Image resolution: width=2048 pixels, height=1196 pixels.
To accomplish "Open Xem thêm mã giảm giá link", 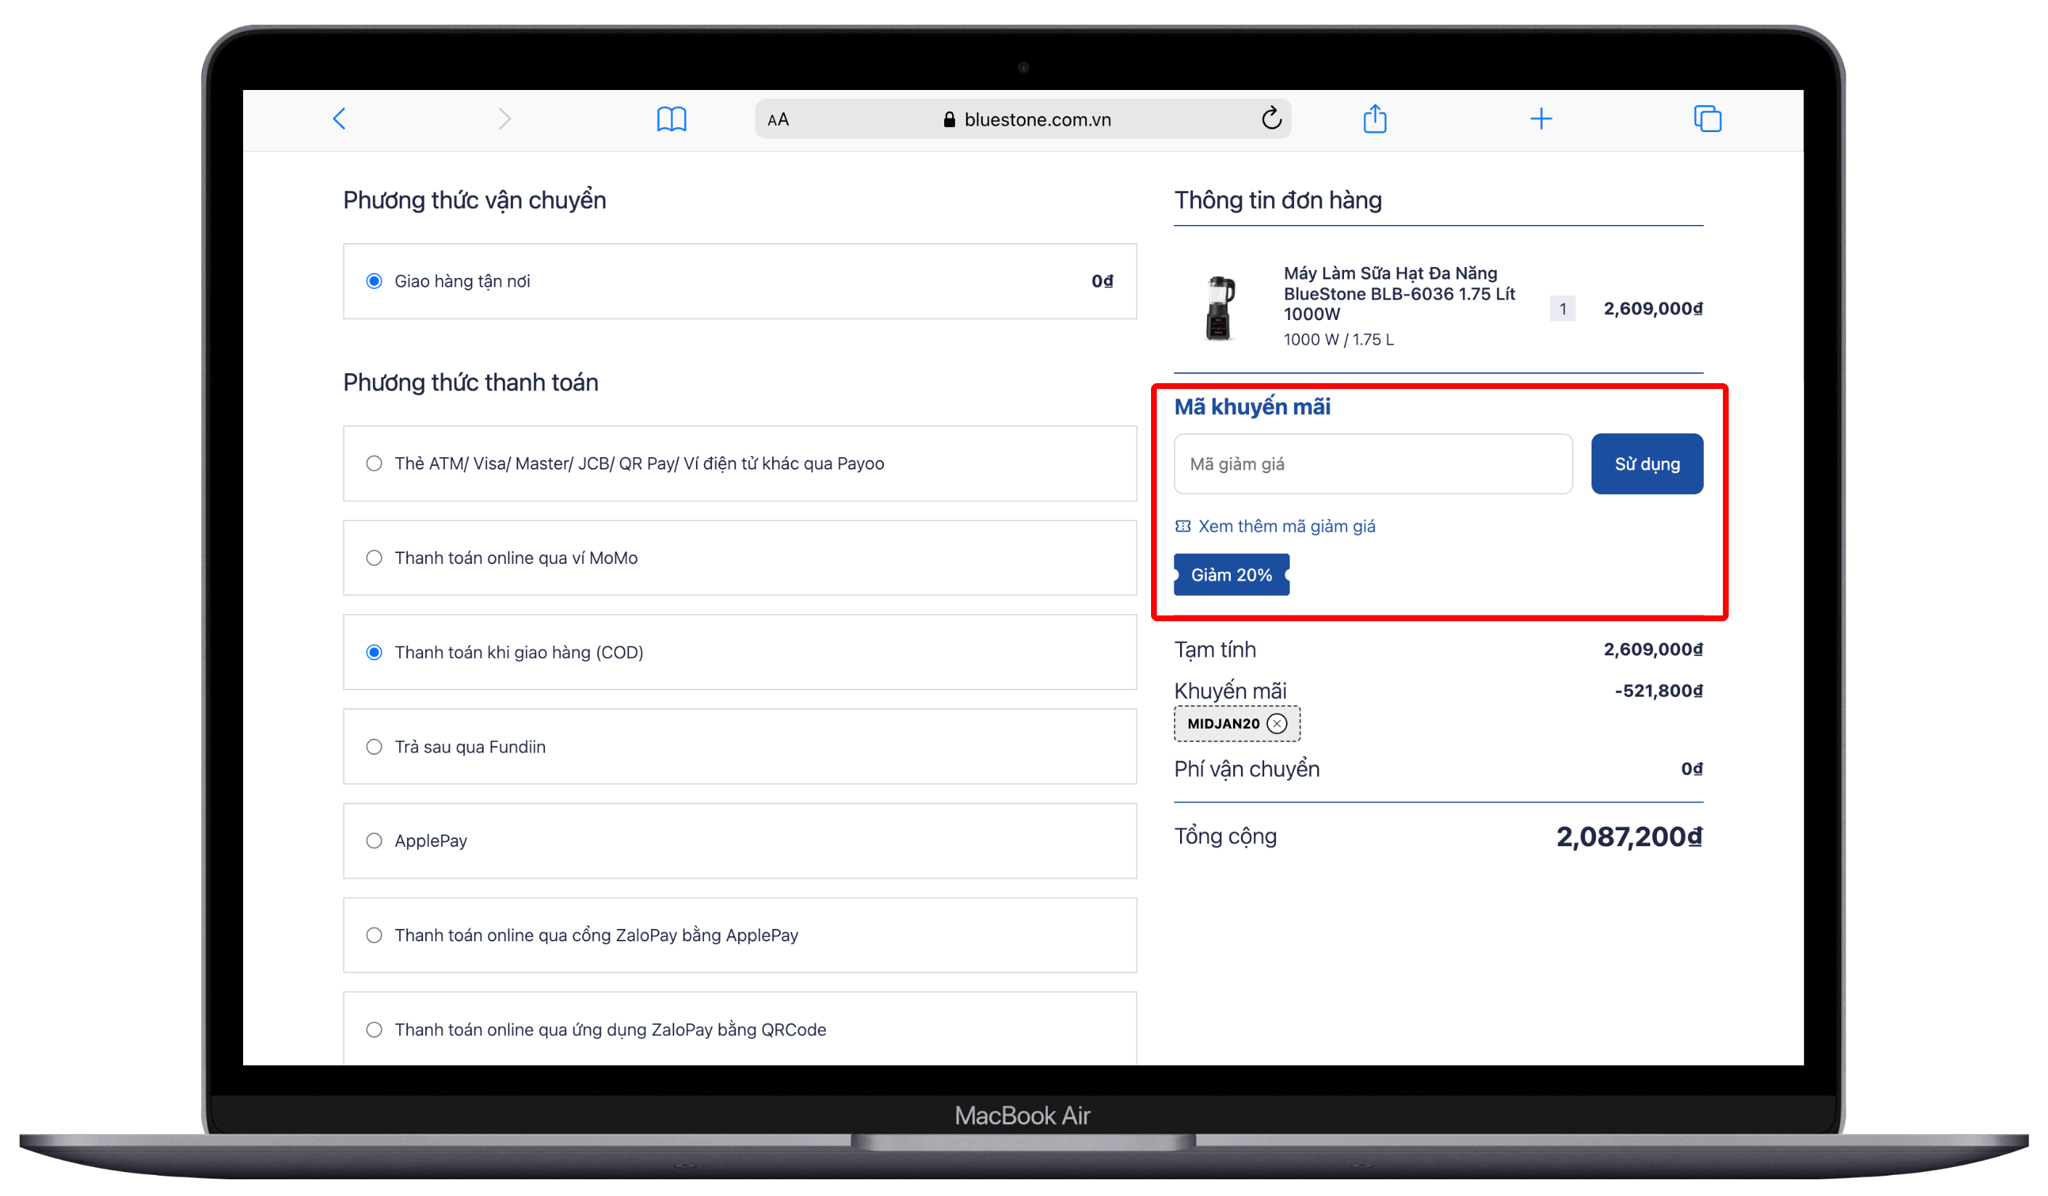I will pos(1286,526).
